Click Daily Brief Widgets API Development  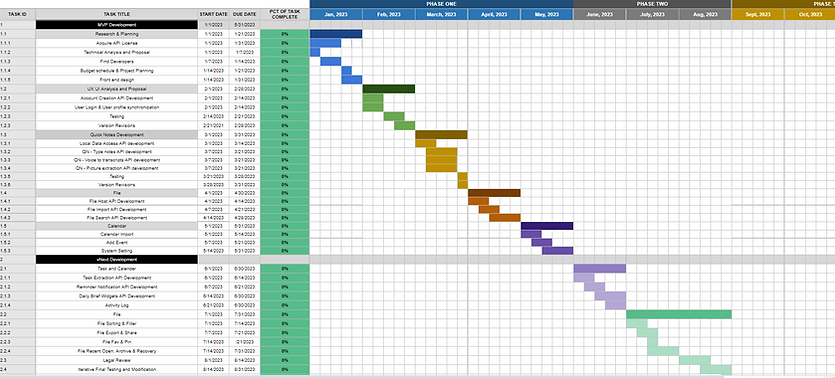coord(117,295)
